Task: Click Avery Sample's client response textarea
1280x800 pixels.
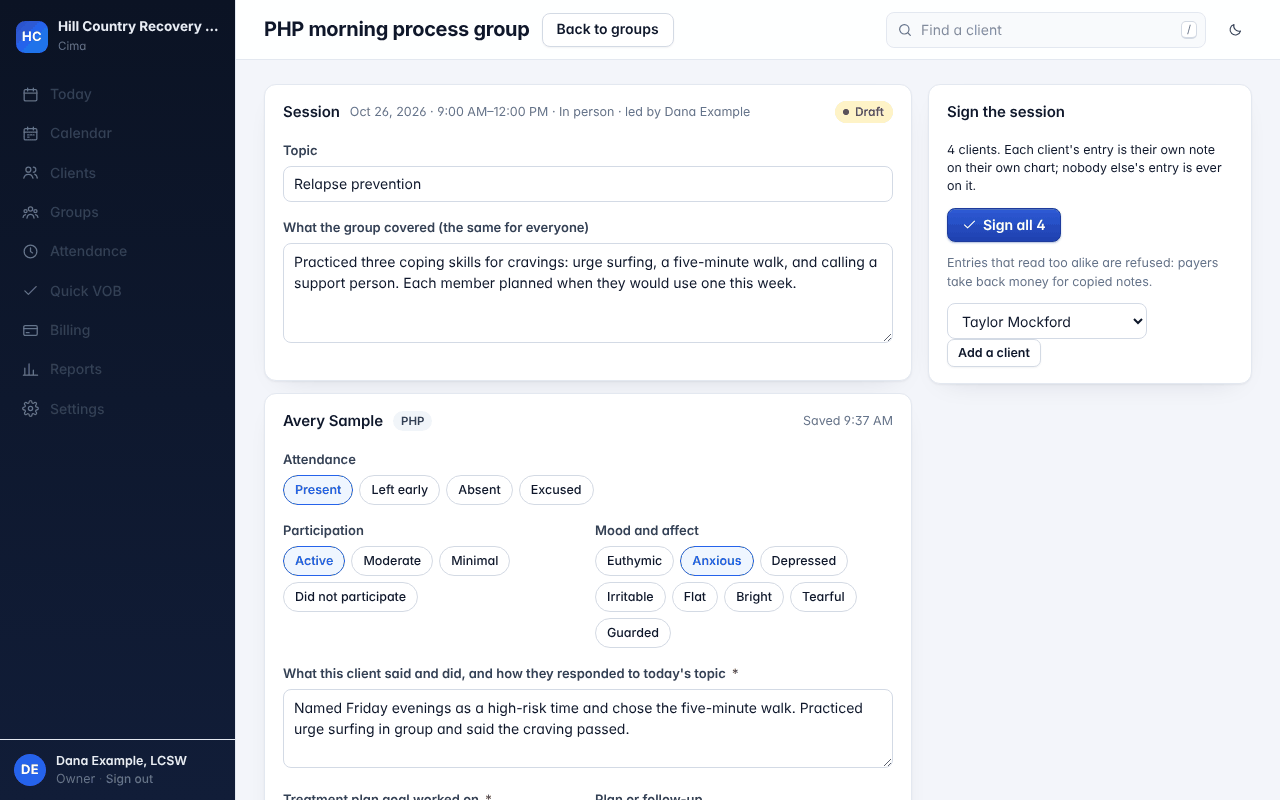Action: [x=588, y=729]
